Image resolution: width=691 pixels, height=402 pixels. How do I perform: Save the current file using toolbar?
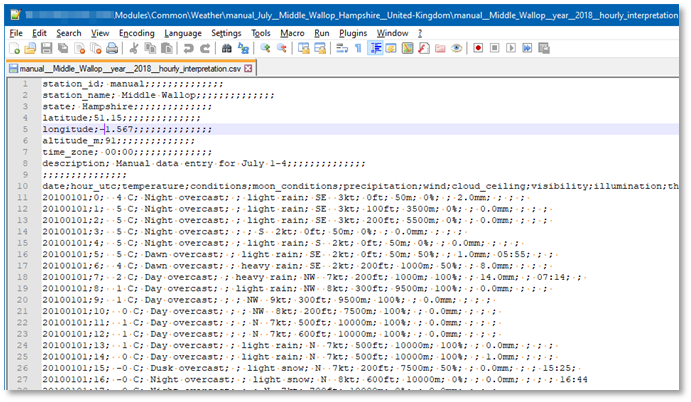point(46,48)
